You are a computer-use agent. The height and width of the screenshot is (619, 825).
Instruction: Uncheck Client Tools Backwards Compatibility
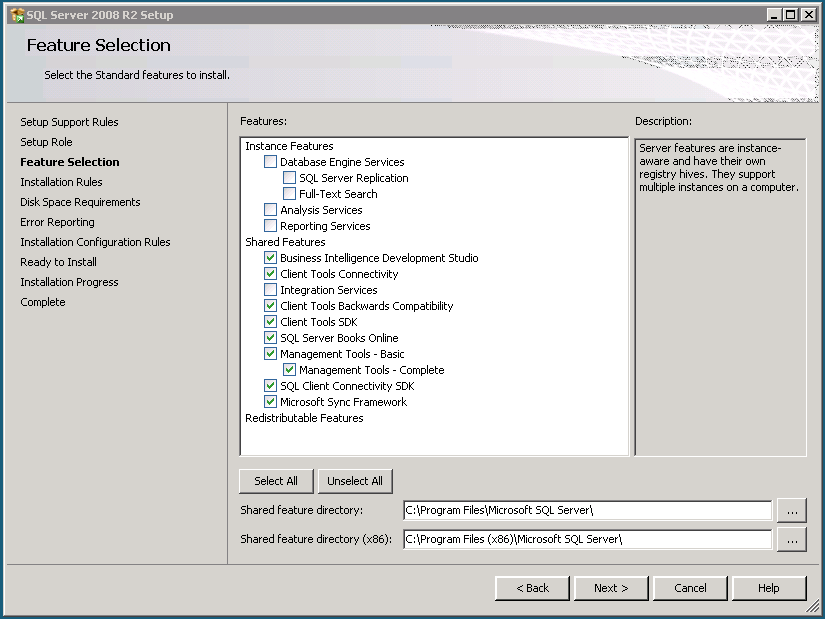click(x=270, y=305)
